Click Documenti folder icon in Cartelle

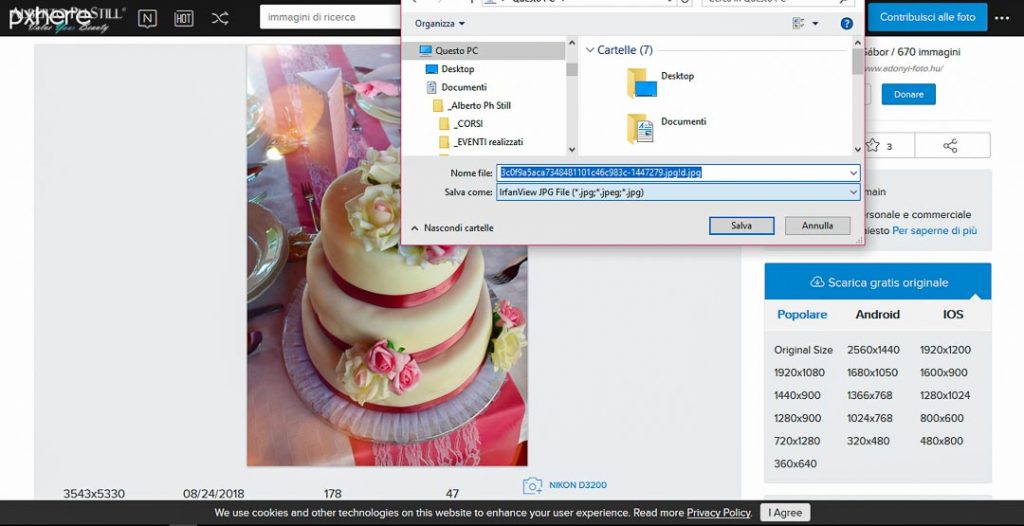(640, 128)
